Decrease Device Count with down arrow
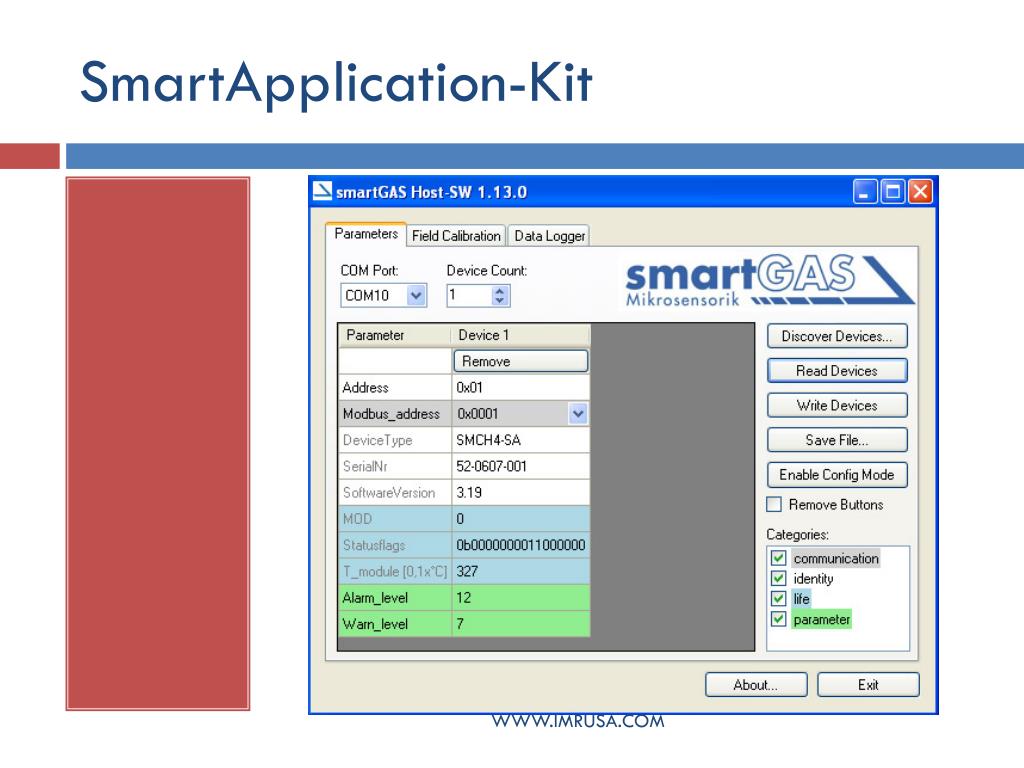Image resolution: width=1024 pixels, height=768 pixels. pyautogui.click(x=500, y=300)
